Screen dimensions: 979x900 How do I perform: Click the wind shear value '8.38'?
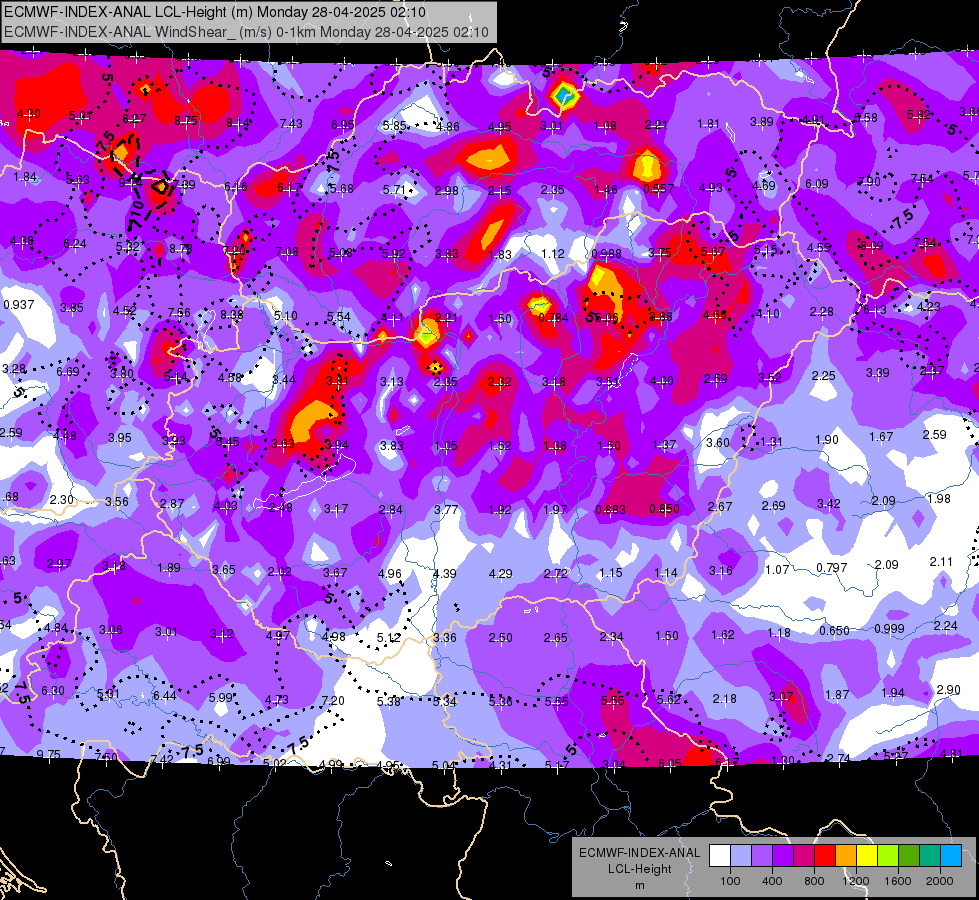(232, 315)
